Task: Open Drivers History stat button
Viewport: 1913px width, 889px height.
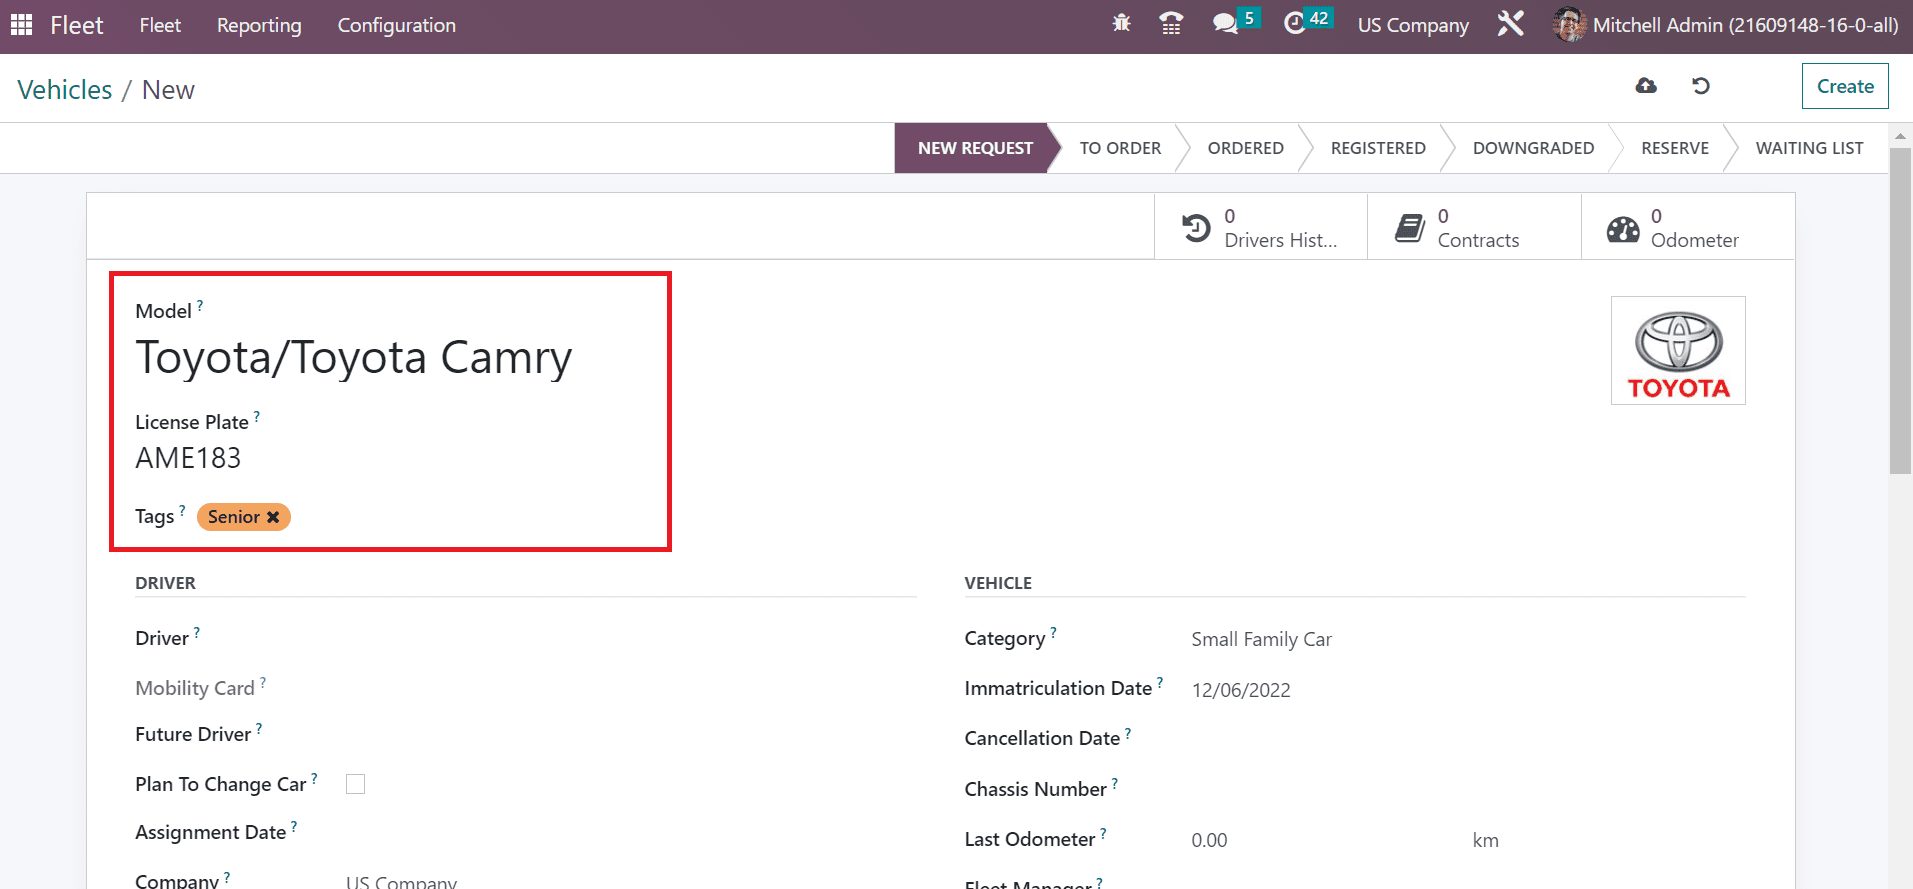Action: pos(1261,228)
